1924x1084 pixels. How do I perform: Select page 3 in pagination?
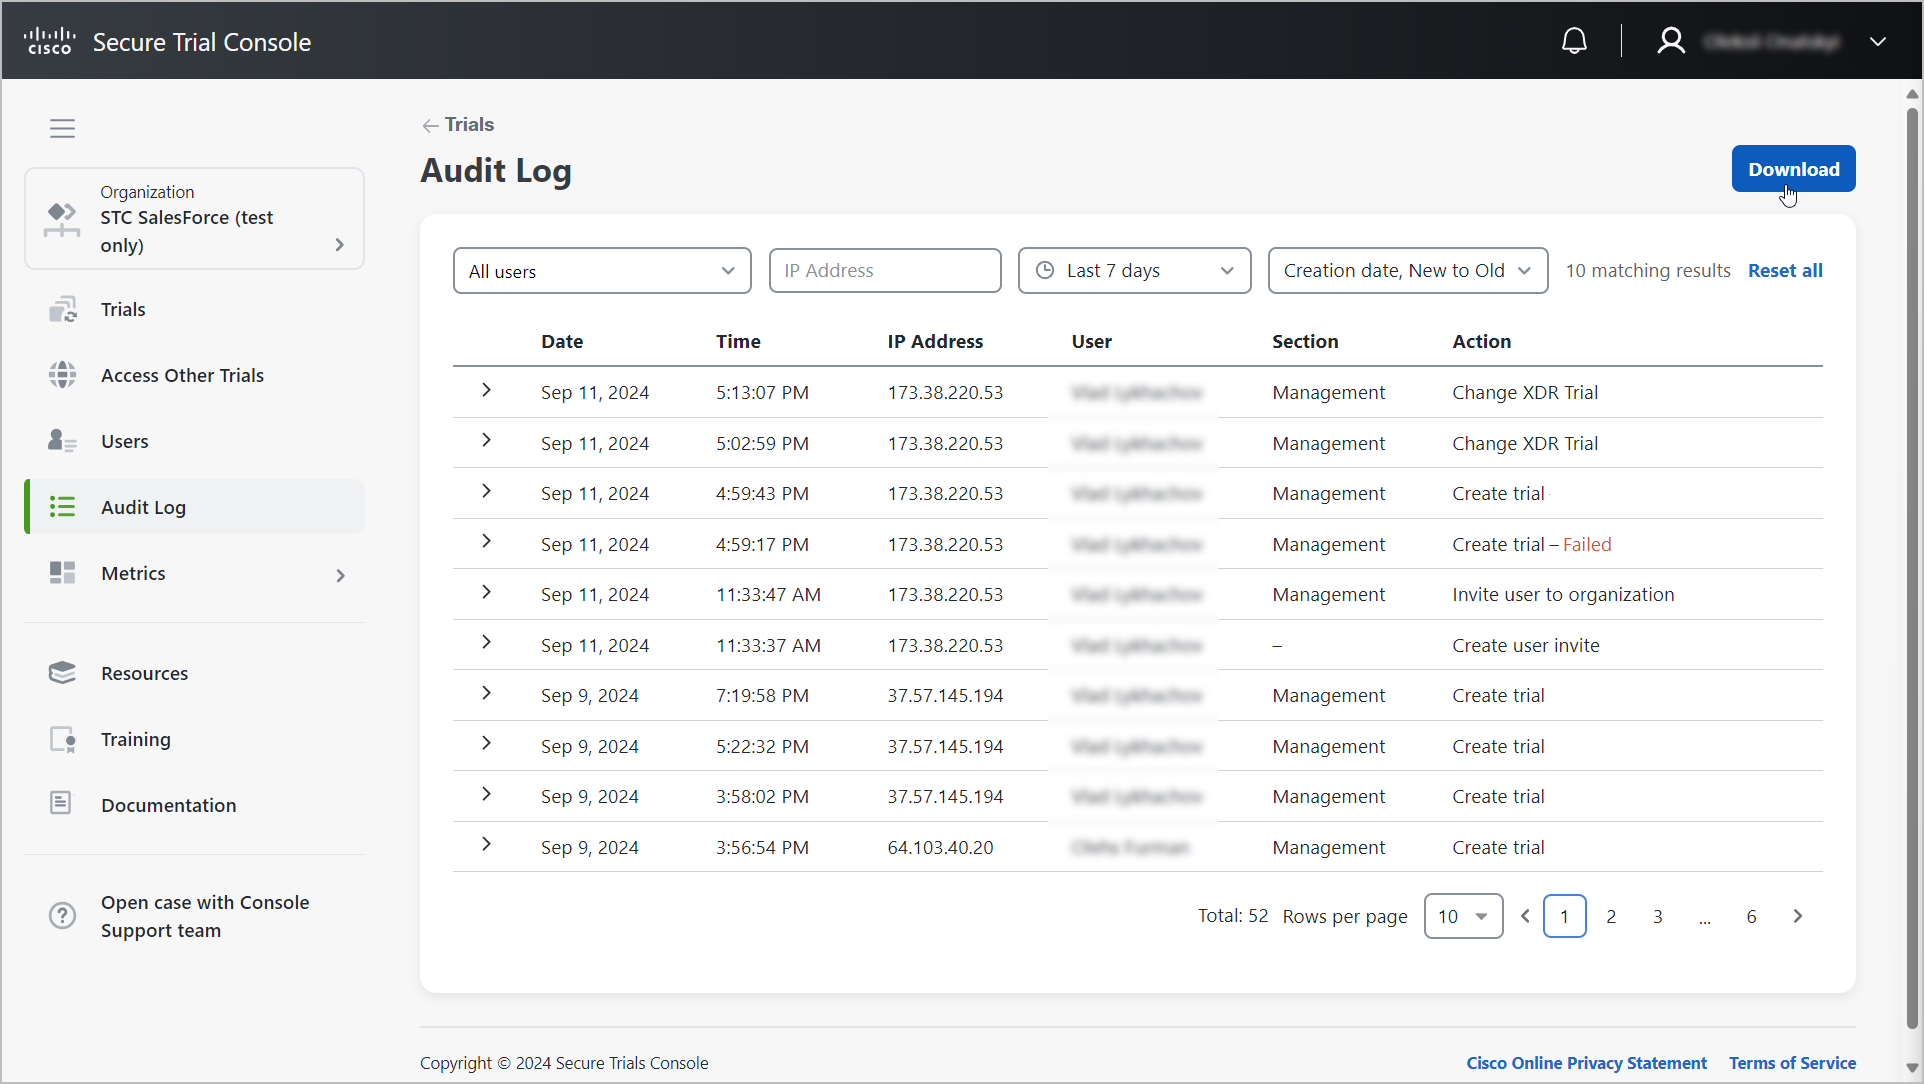(x=1658, y=916)
